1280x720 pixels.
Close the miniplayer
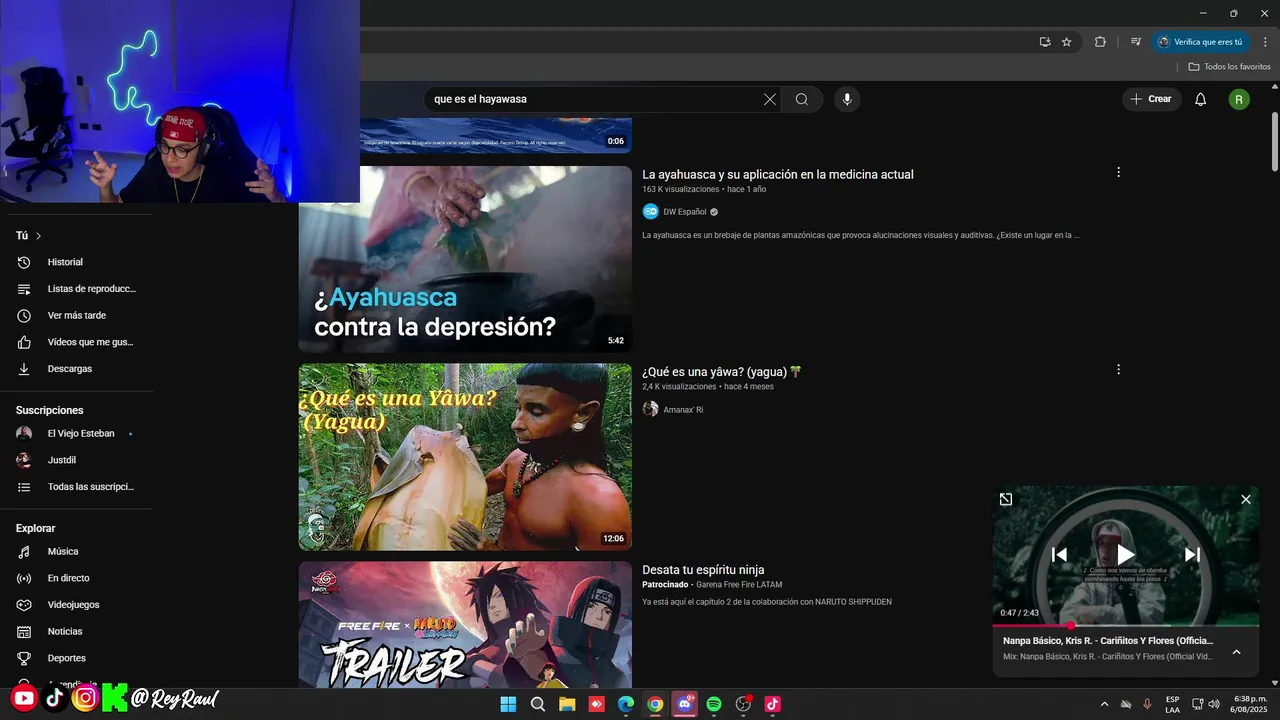[x=1246, y=499]
